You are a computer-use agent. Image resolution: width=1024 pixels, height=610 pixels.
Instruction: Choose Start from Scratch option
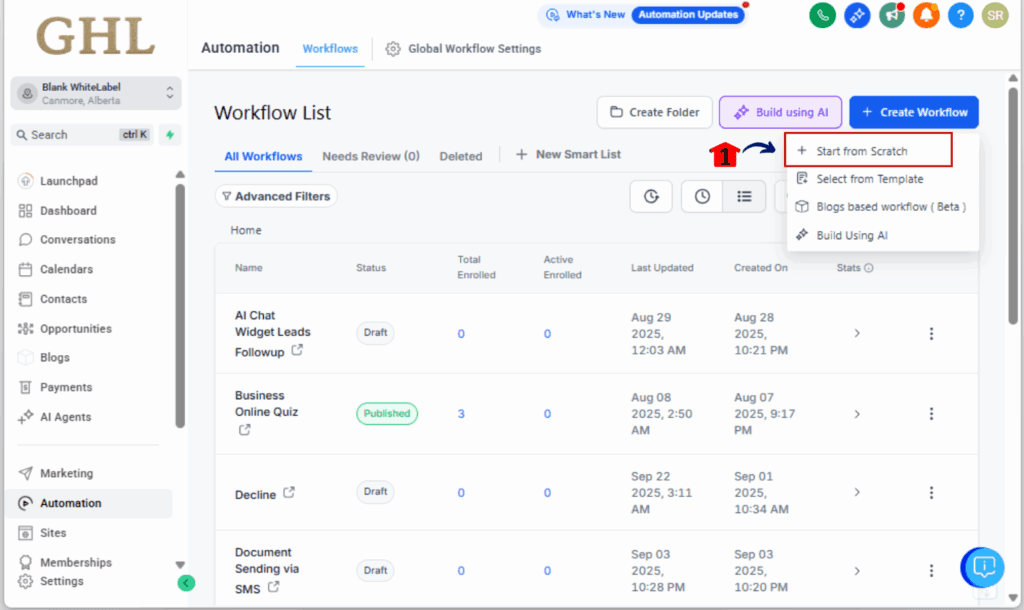click(x=869, y=150)
